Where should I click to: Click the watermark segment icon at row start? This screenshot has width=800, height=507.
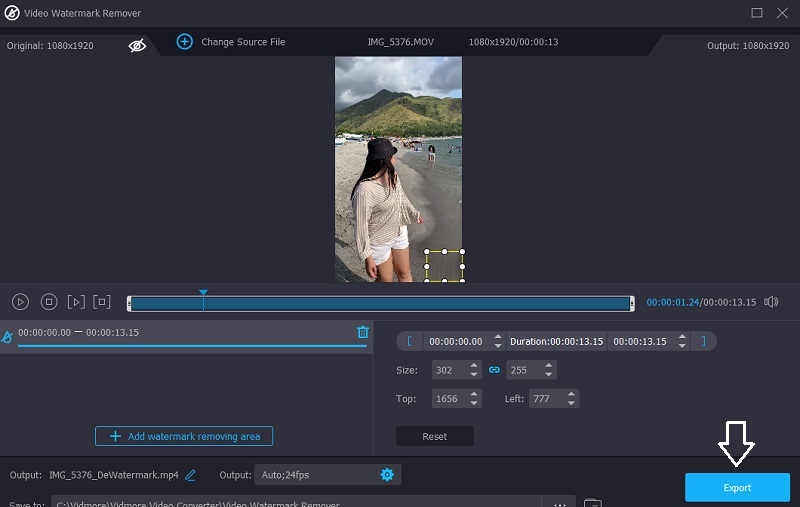(x=7, y=337)
